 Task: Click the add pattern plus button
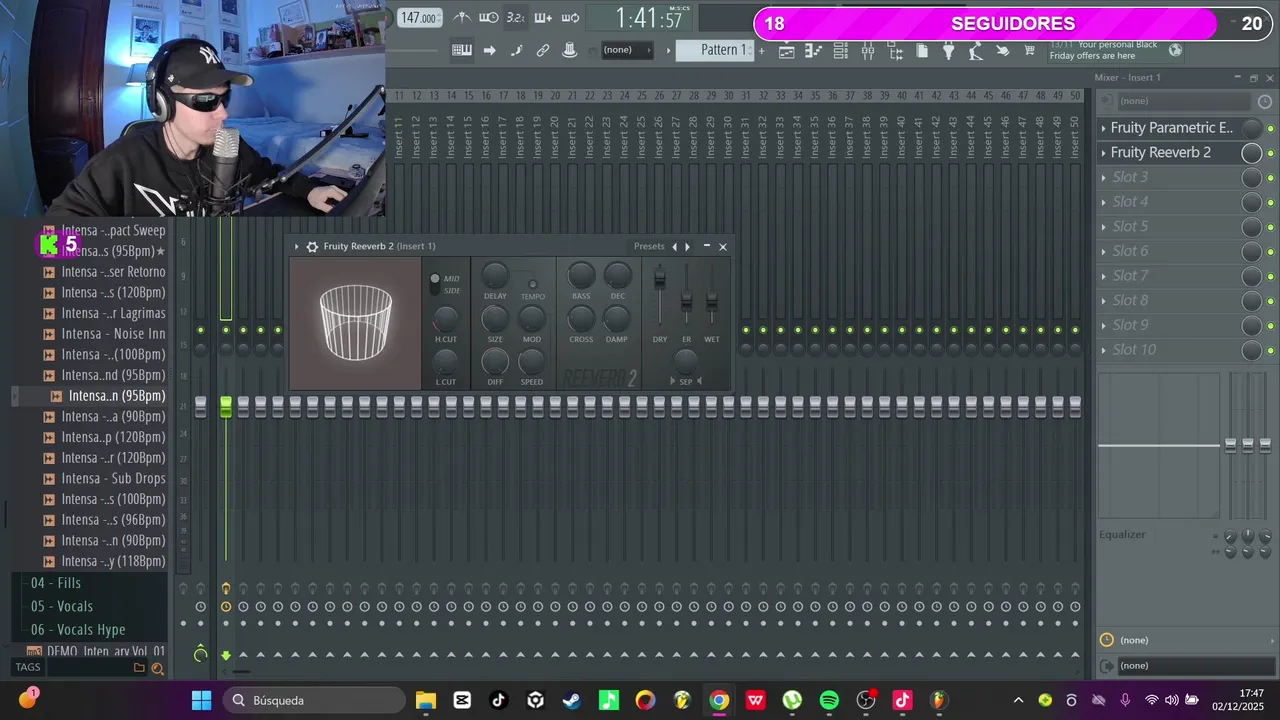coord(761,50)
